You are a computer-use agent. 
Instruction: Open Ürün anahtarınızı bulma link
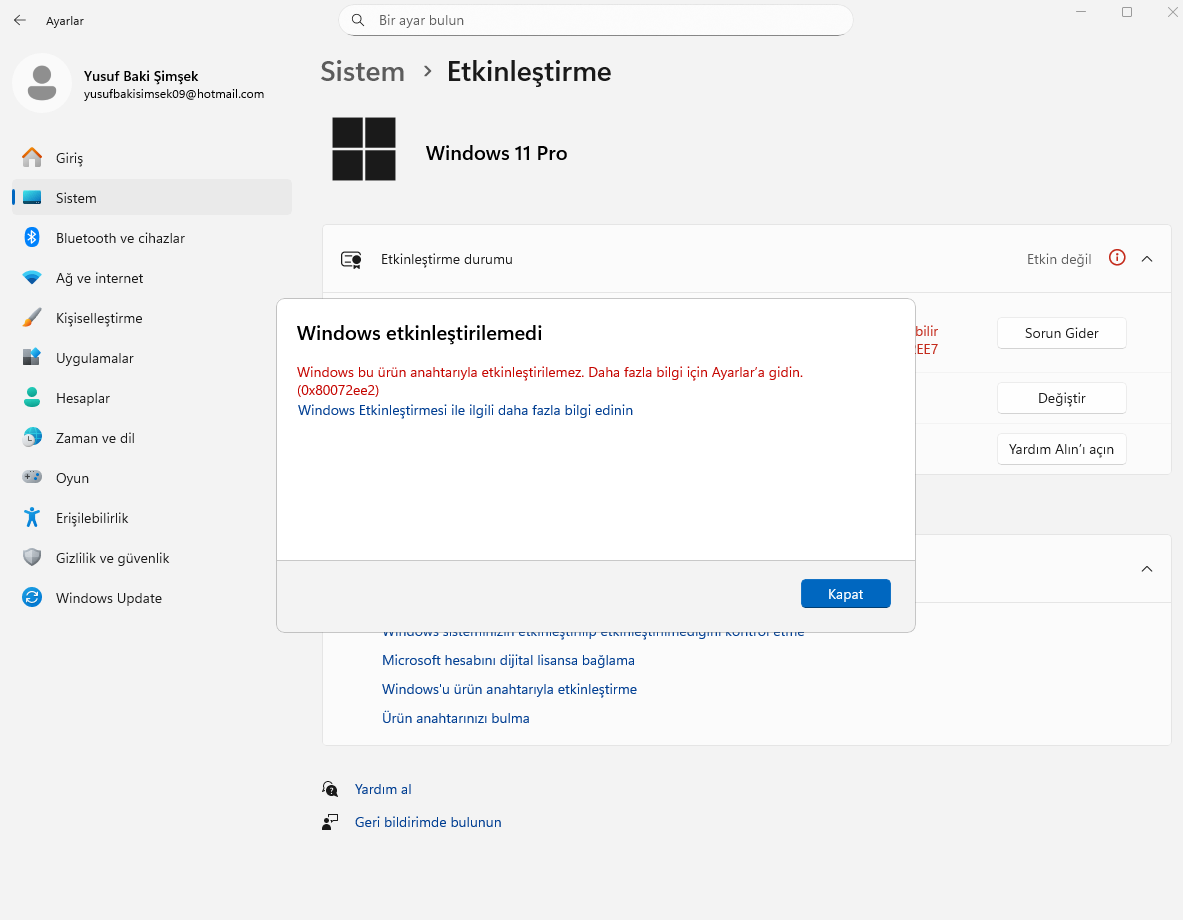tap(456, 718)
